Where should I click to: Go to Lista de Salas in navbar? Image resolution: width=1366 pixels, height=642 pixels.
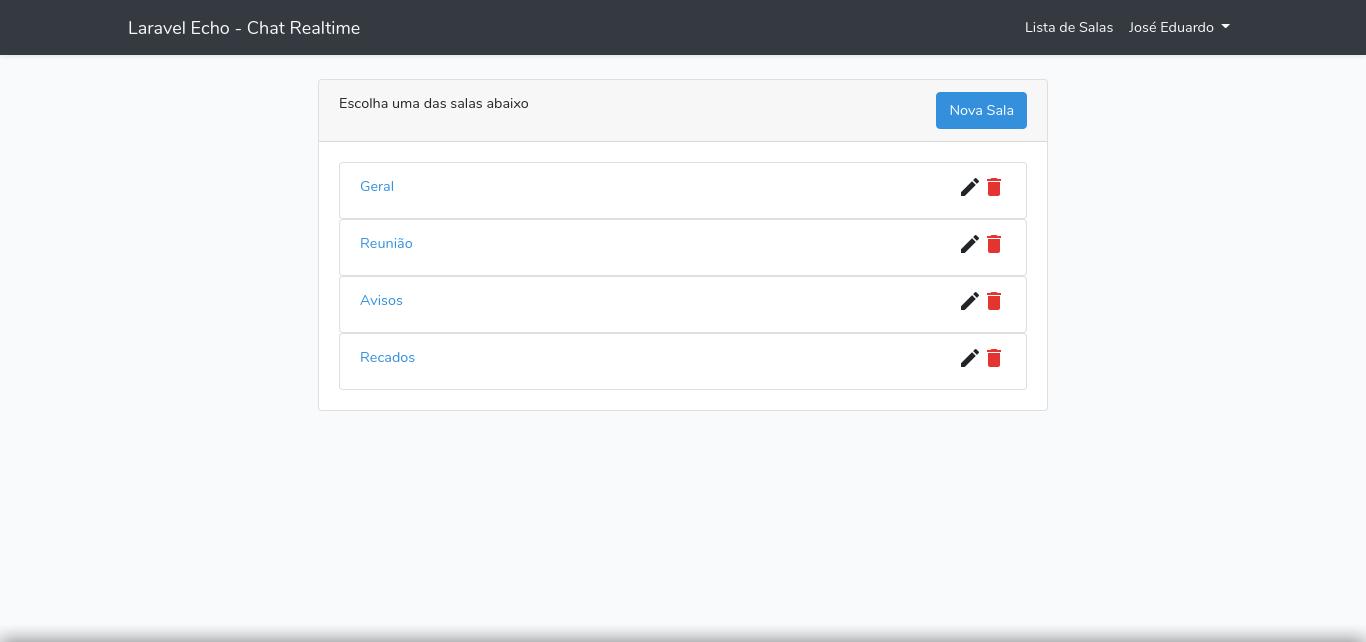(x=1069, y=27)
